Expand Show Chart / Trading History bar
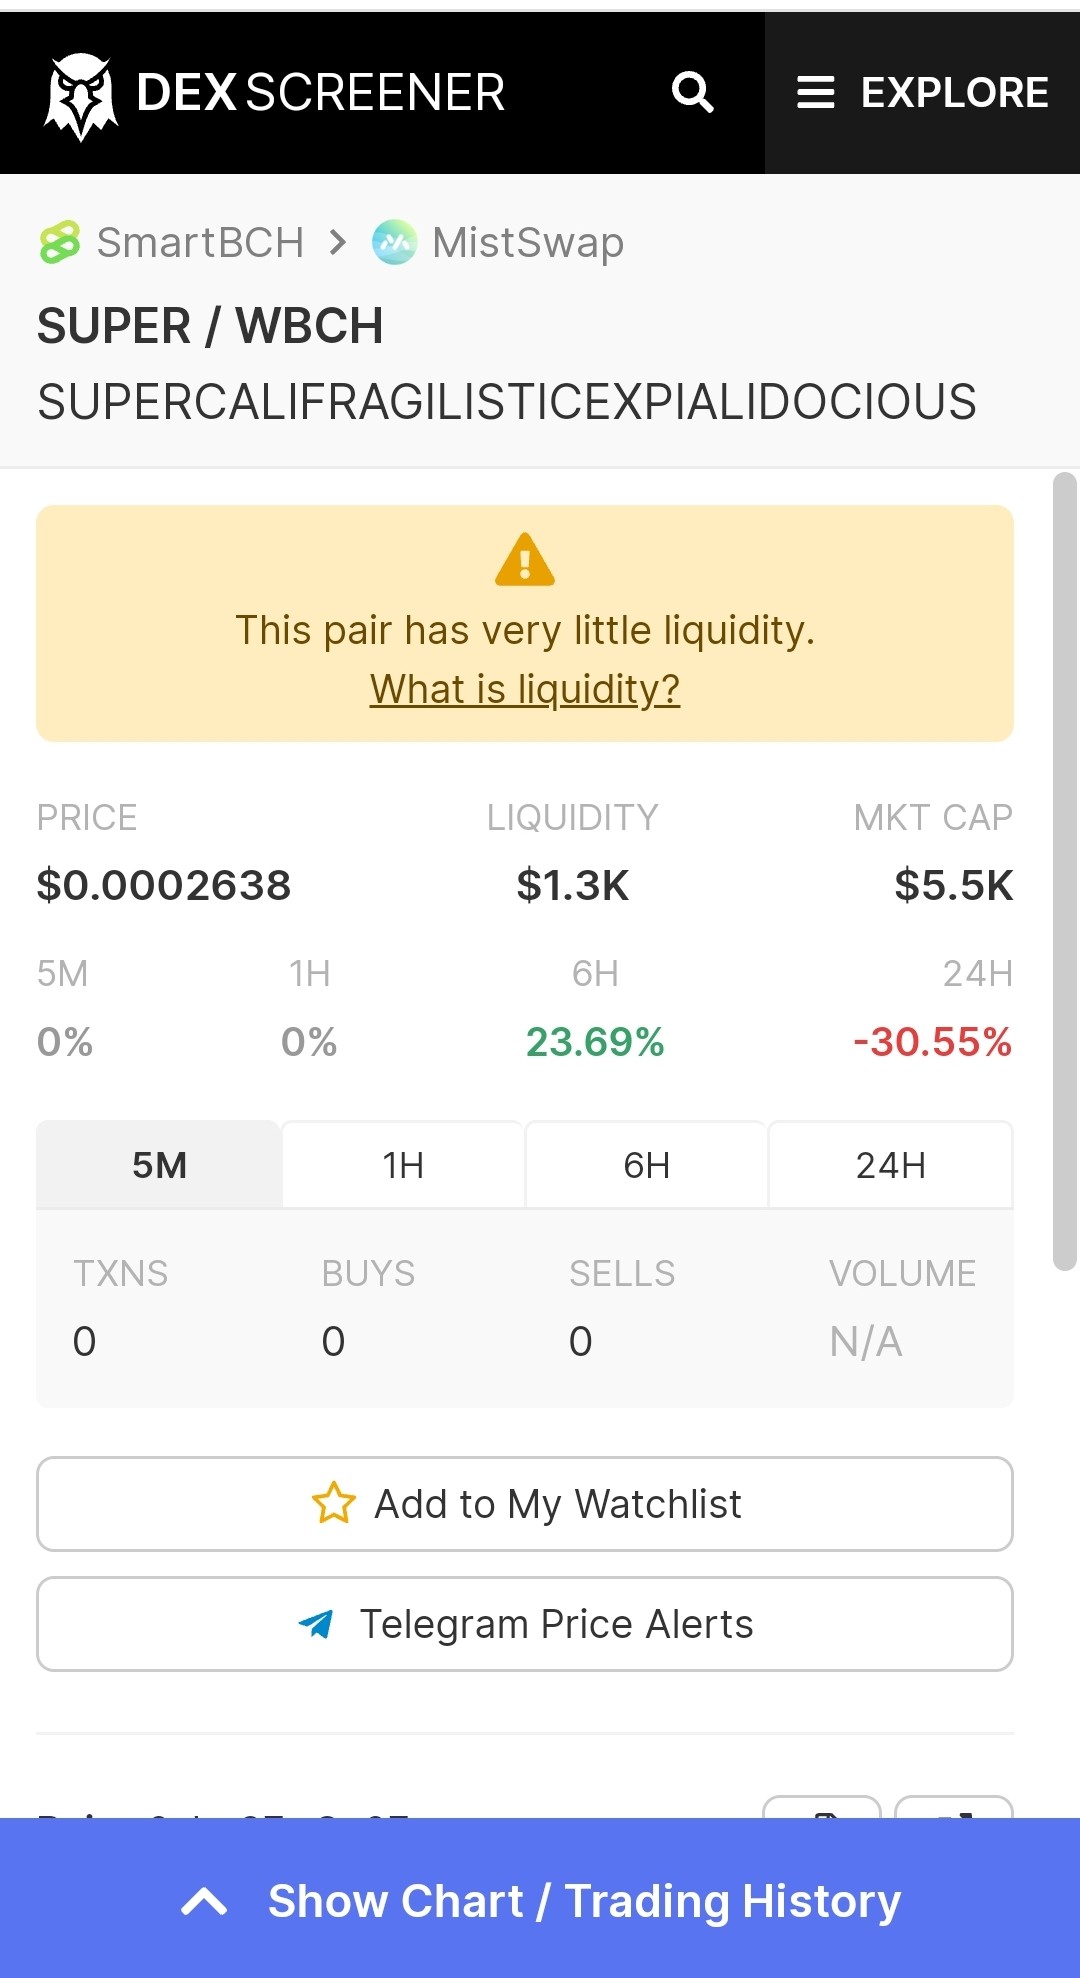This screenshot has height=1978, width=1080. [540, 1898]
